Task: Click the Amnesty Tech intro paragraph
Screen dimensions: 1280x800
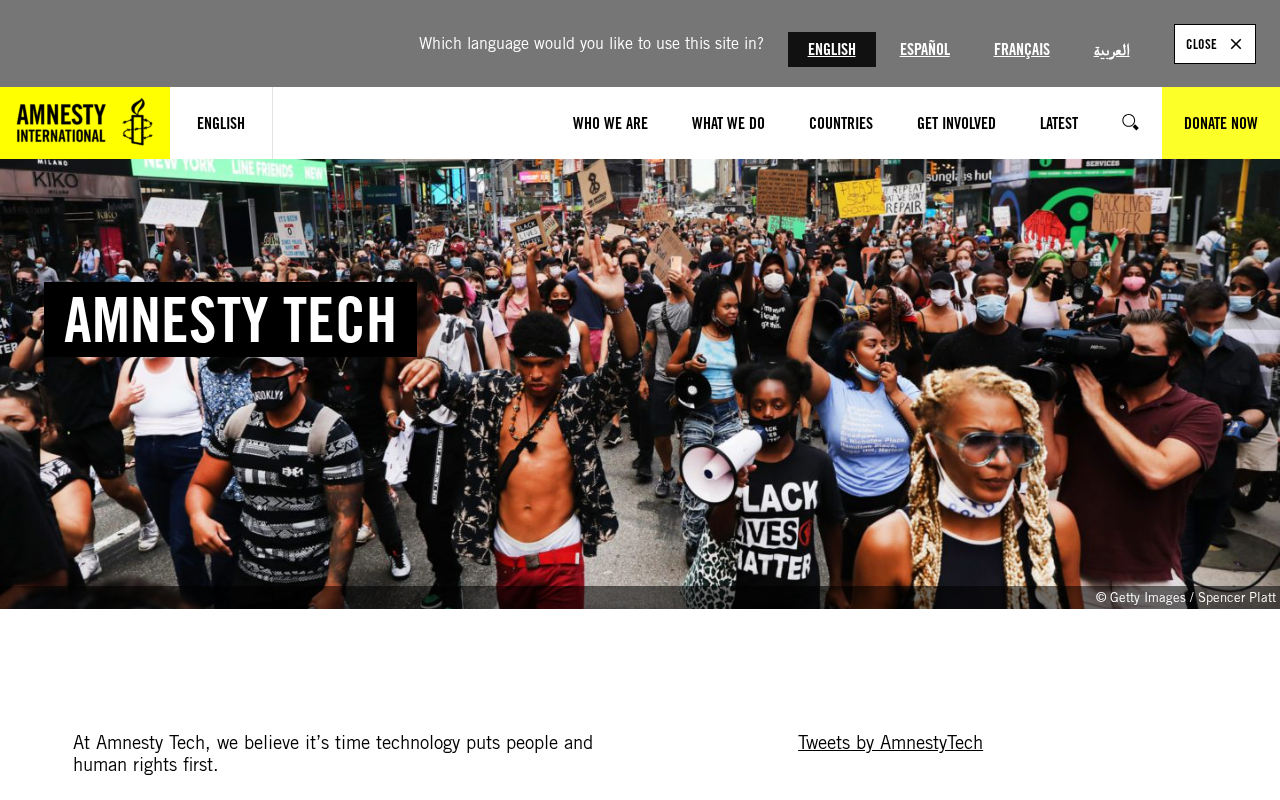Action: point(333,754)
